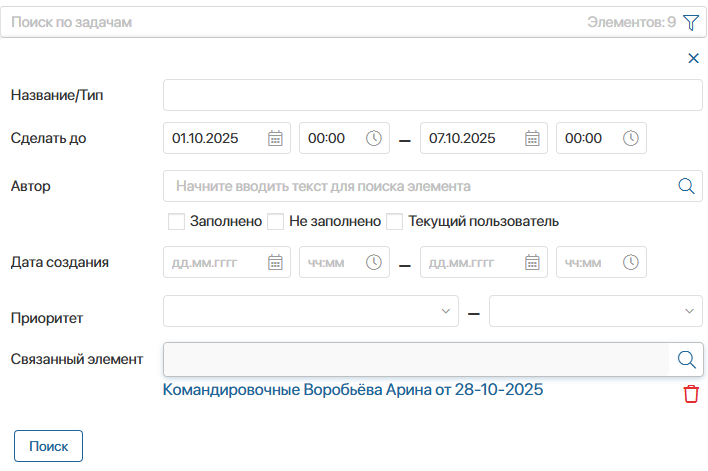The image size is (708, 471).
Task: Enable the 'Не заполнено' checkbox
Action: click(276, 221)
